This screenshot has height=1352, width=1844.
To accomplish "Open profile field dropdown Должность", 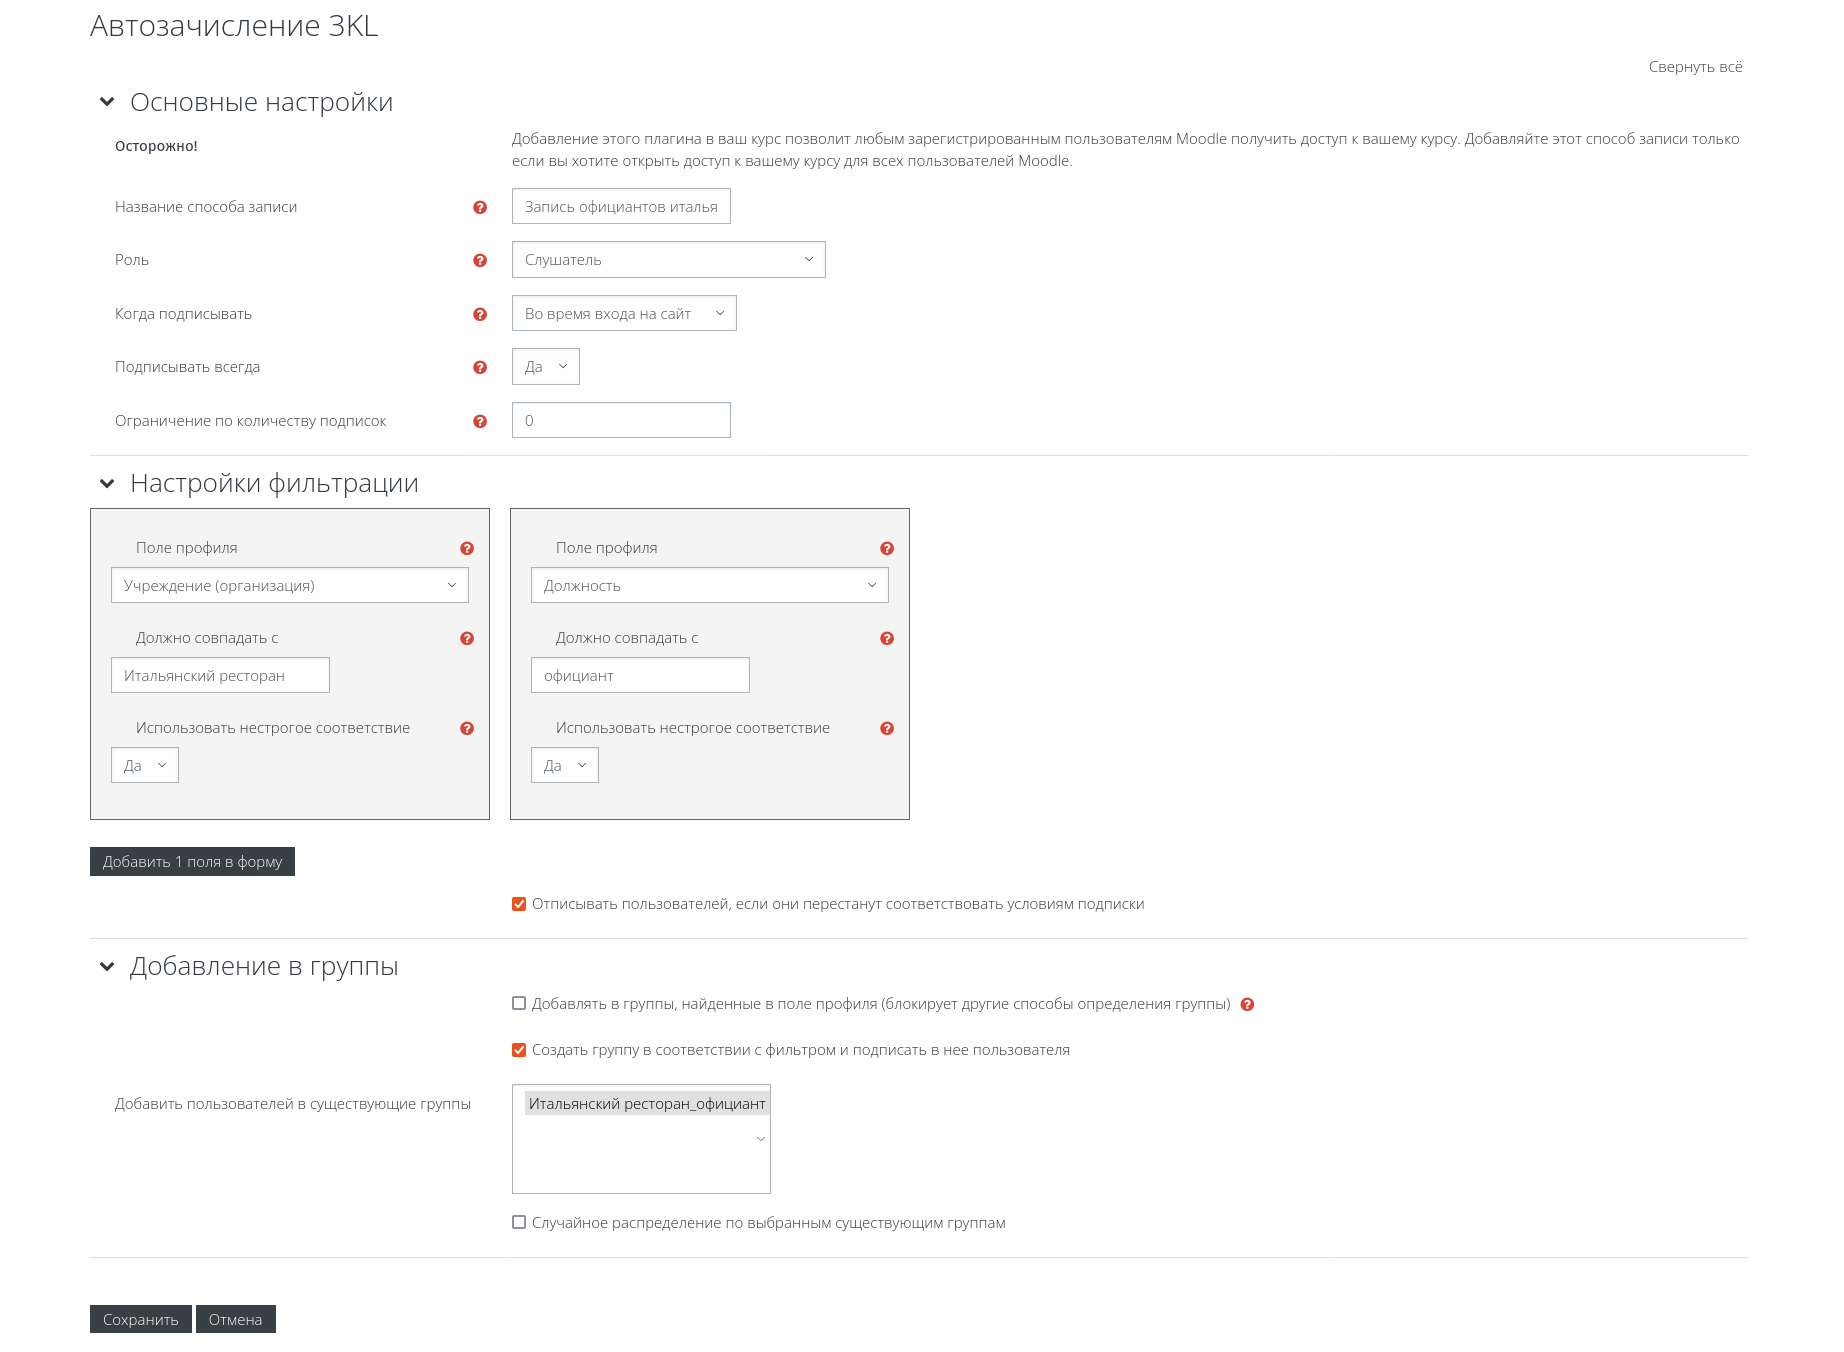I will [x=709, y=585].
